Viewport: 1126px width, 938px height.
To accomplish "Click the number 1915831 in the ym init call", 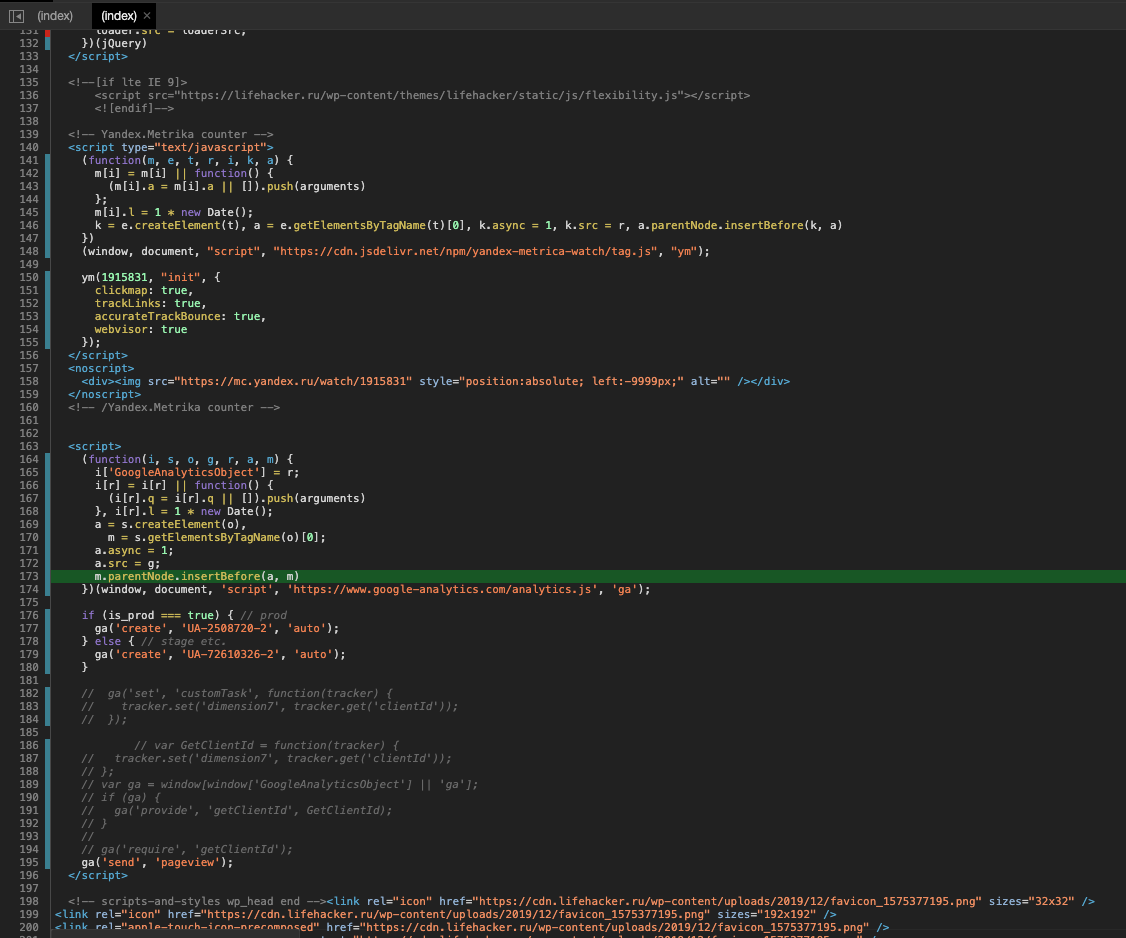I will click(x=124, y=277).
